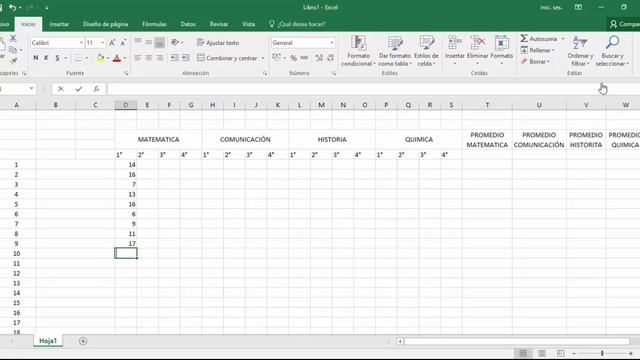Decrease indent icon

(174, 58)
